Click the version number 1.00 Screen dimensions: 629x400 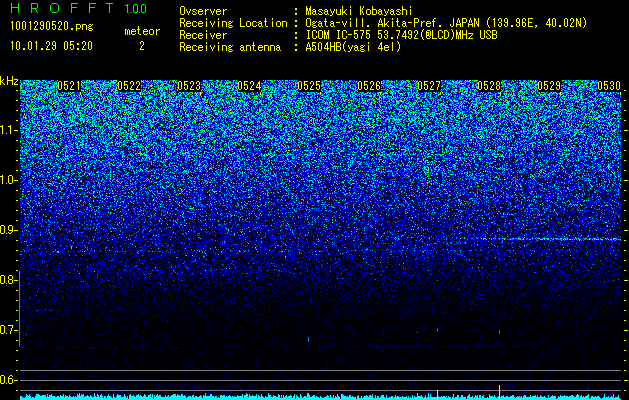135,8
